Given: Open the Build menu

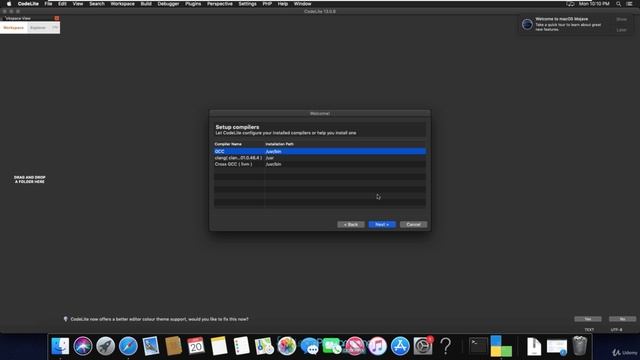Looking at the screenshot, I should tap(146, 4).
